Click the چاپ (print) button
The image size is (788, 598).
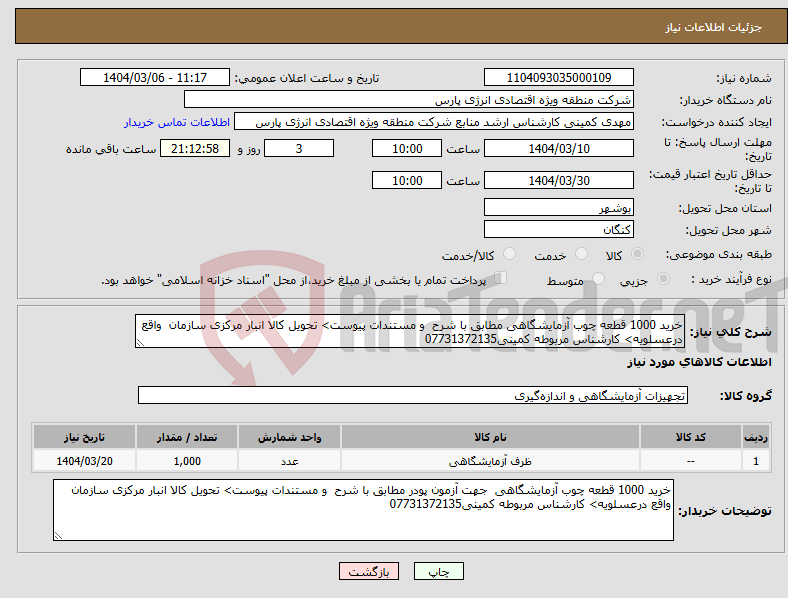[438, 571]
